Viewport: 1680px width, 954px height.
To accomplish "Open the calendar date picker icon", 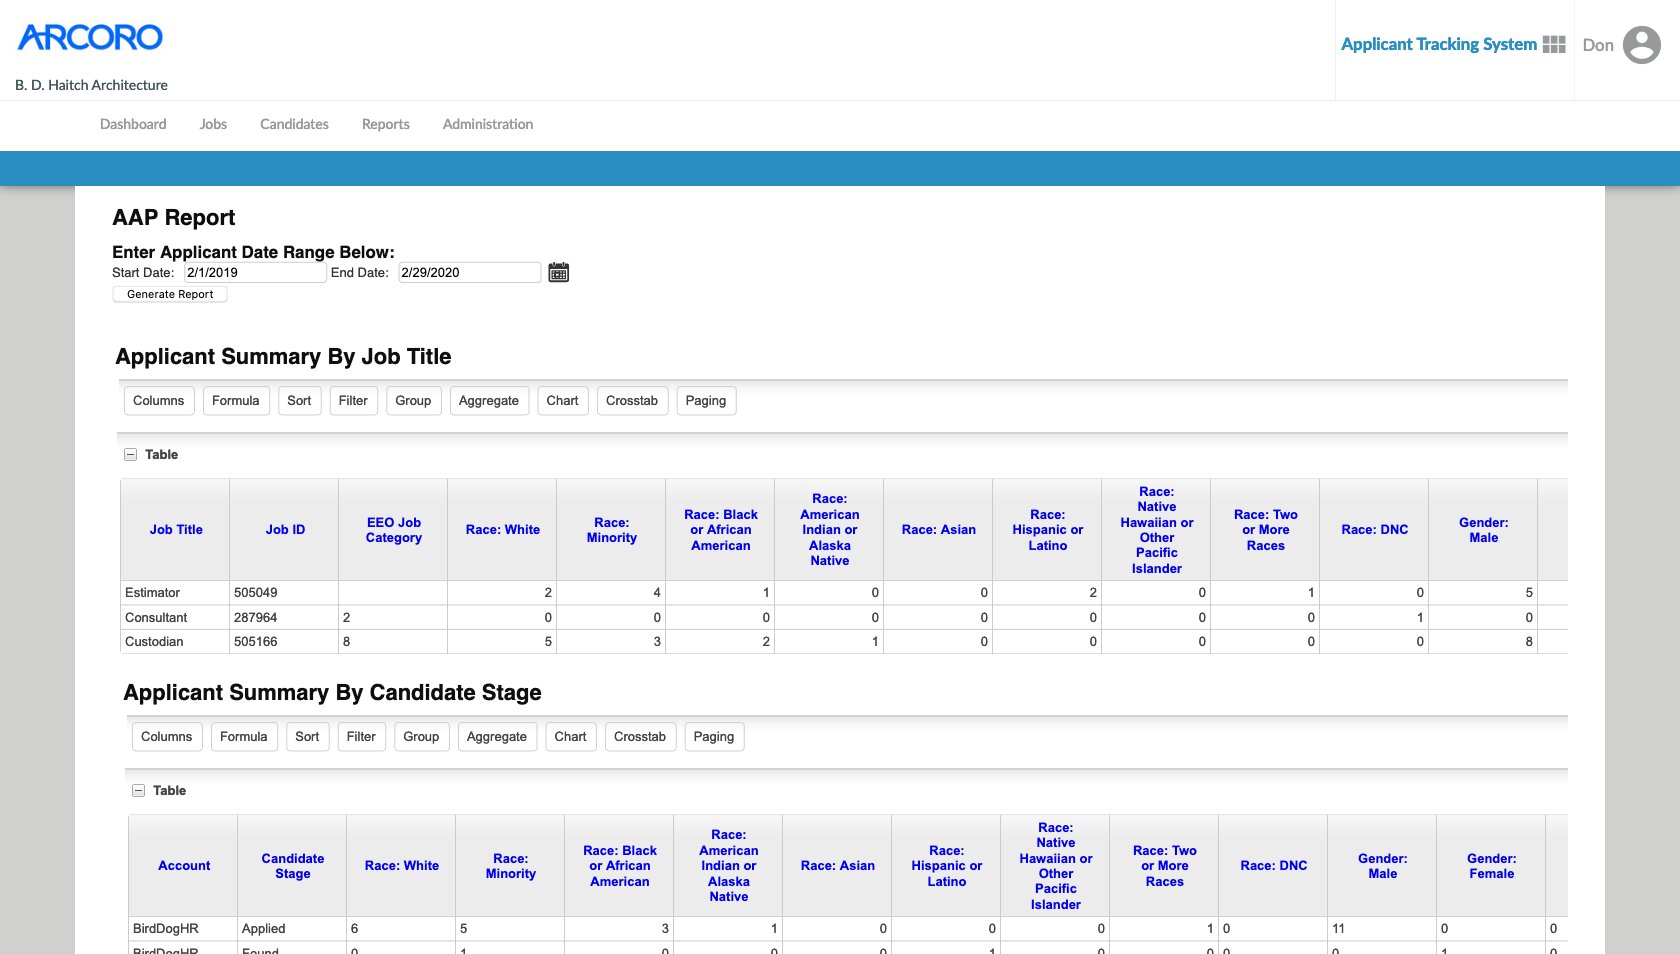I will 558,272.
